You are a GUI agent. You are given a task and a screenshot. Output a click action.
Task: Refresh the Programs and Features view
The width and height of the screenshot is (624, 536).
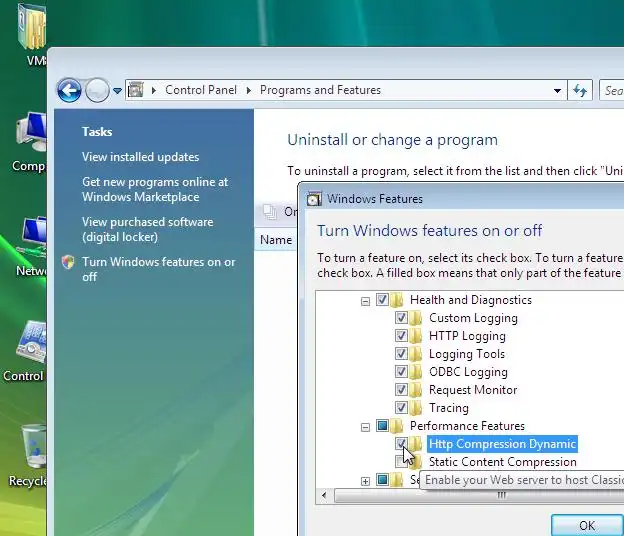[x=580, y=90]
